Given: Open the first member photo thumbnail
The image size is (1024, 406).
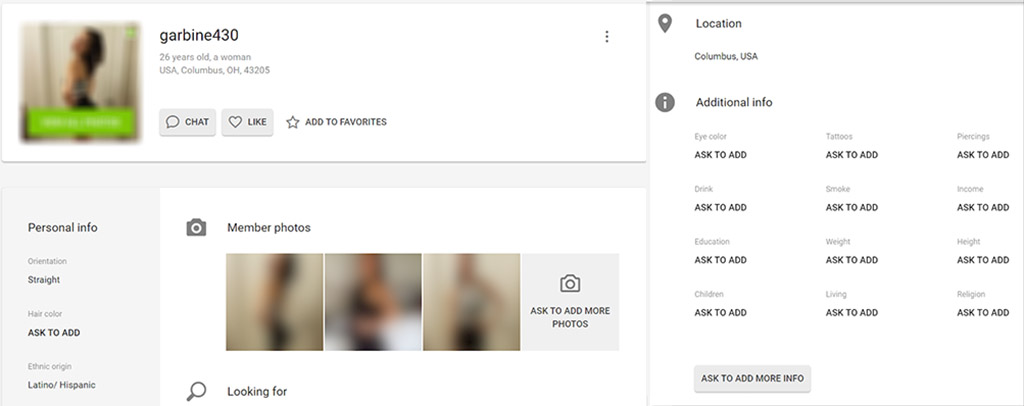Looking at the screenshot, I should (x=274, y=302).
